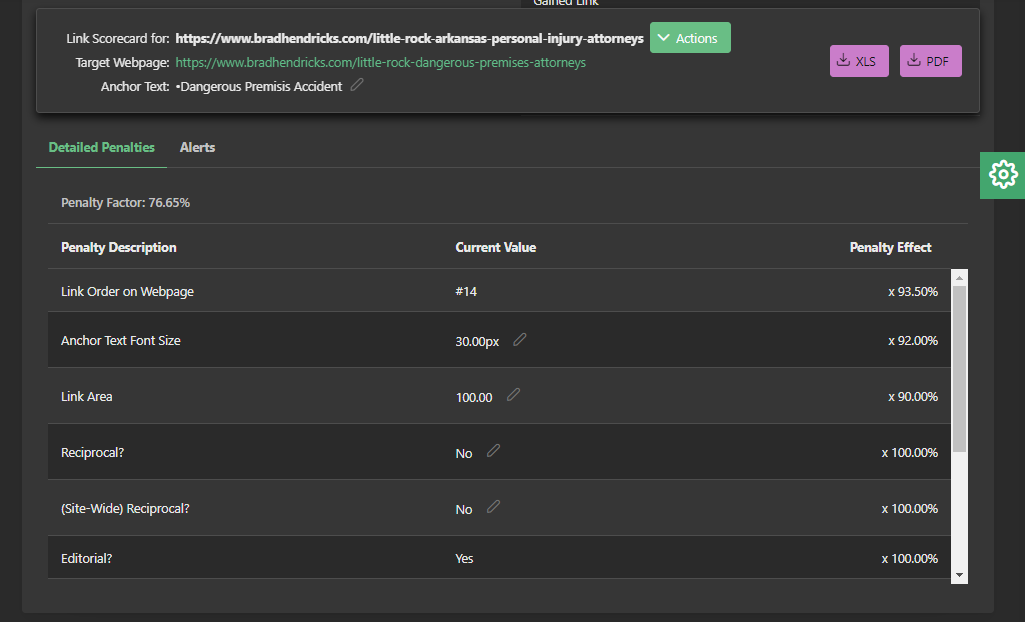1025x622 pixels.
Task: Open the Link Scorecard source URL
Action: coord(409,38)
